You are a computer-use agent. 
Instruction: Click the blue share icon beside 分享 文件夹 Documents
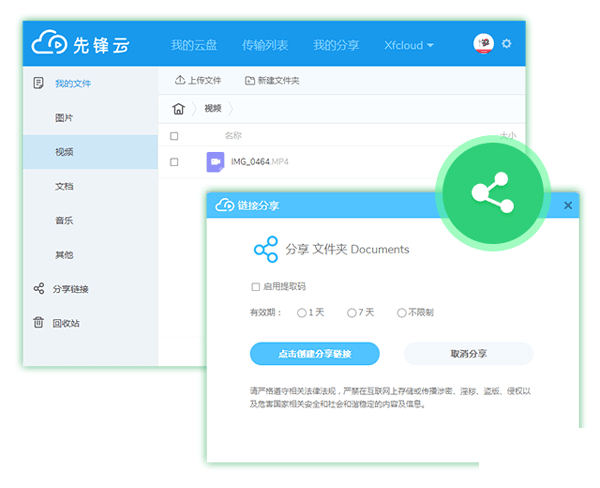[266, 249]
